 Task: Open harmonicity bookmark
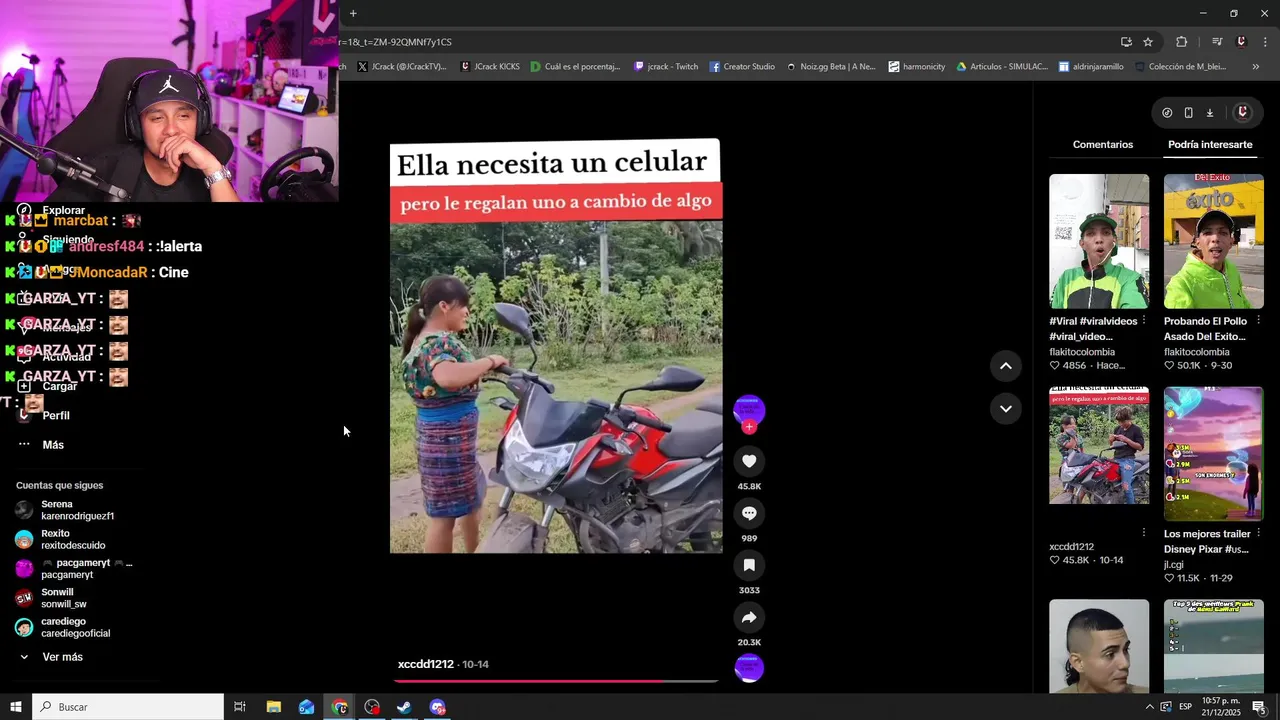[916, 67]
